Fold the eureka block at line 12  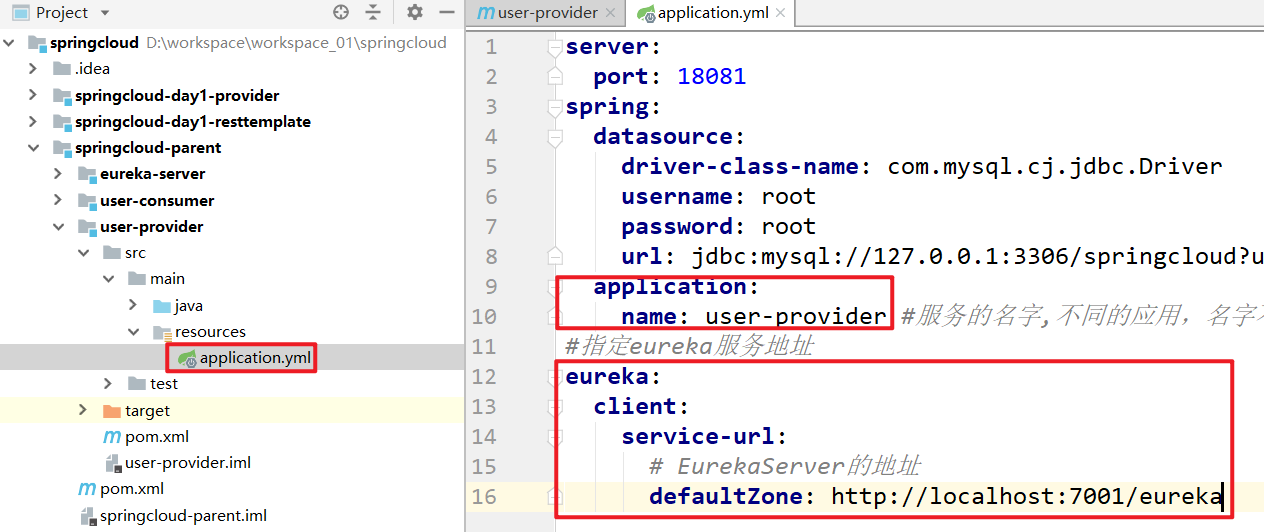(556, 377)
